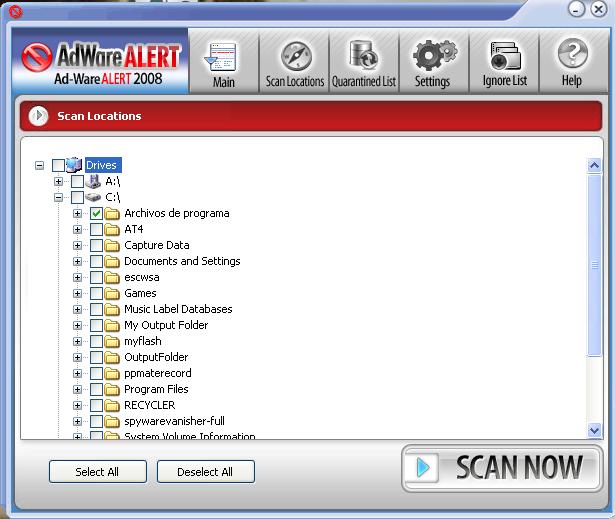Click the tree scrollbar up arrow

tap(594, 166)
